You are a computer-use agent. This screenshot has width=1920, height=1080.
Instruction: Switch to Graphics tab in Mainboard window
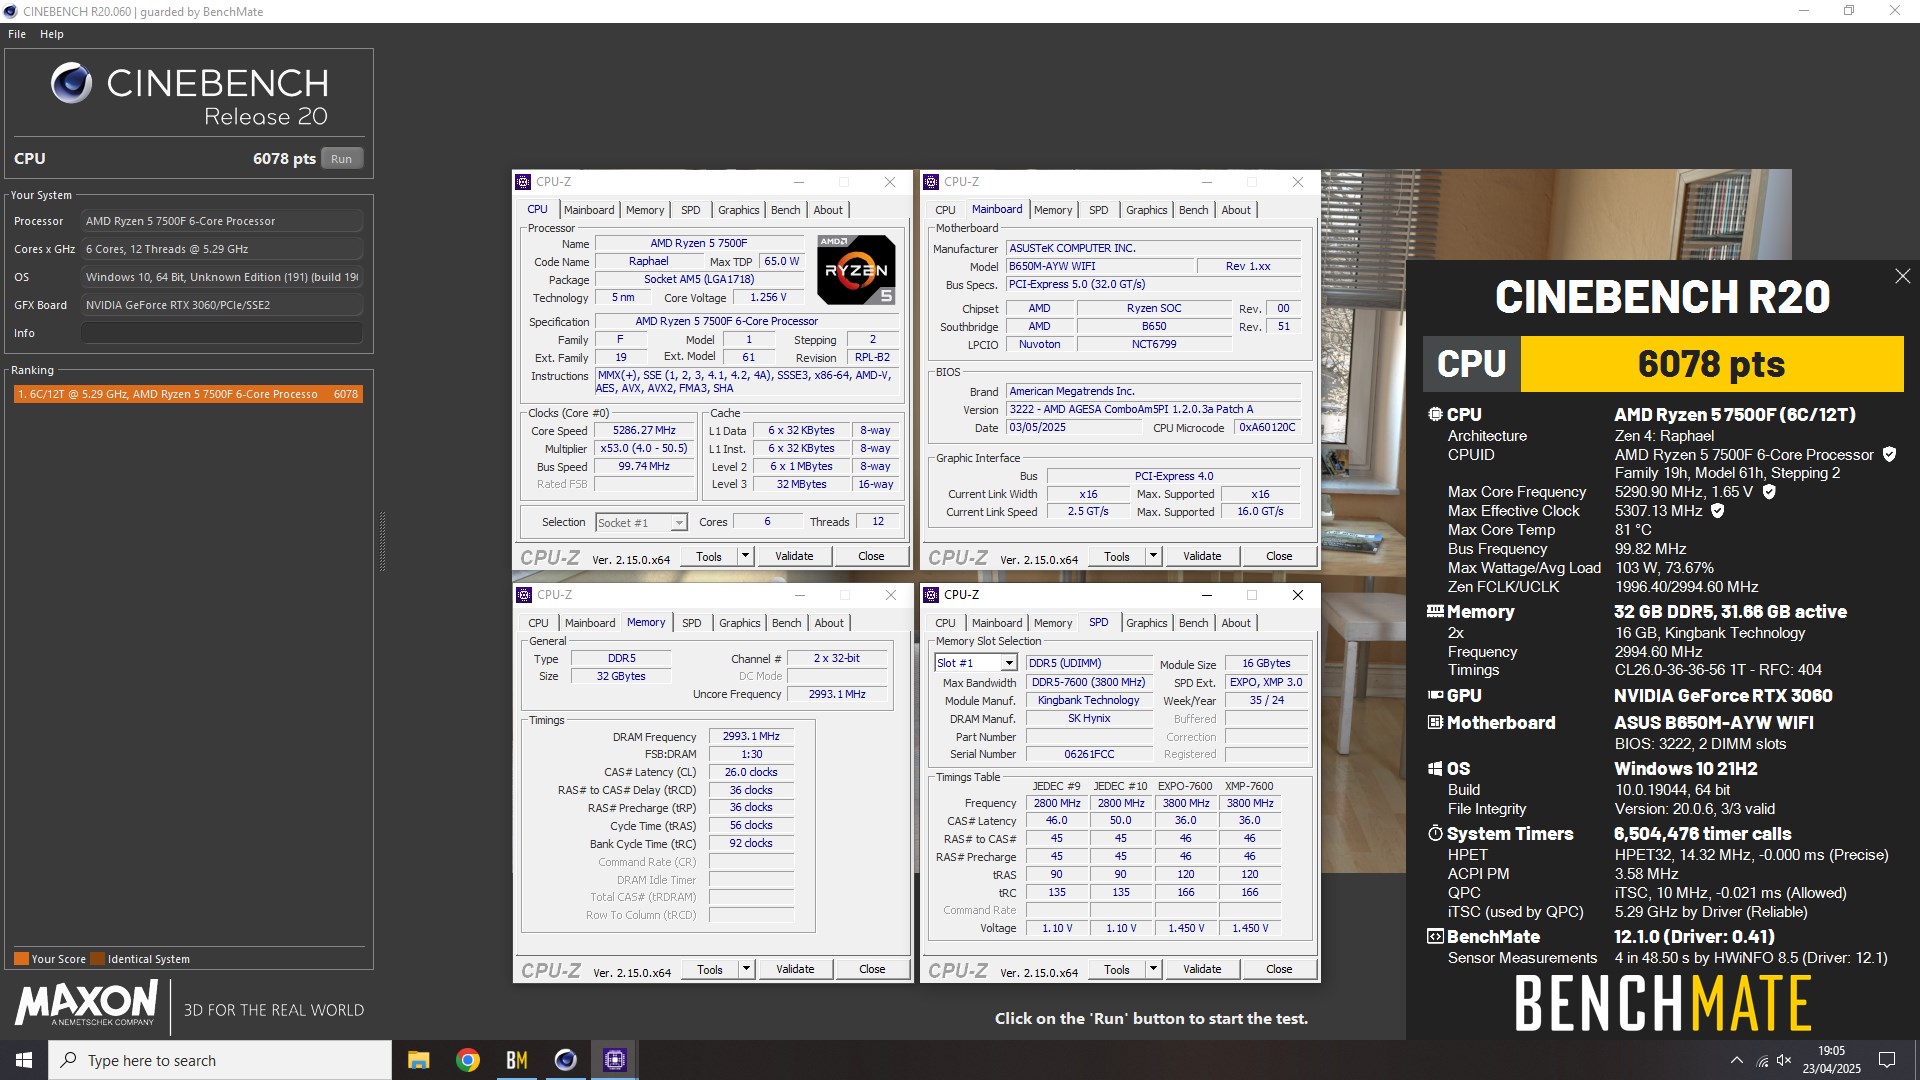pyautogui.click(x=1146, y=210)
